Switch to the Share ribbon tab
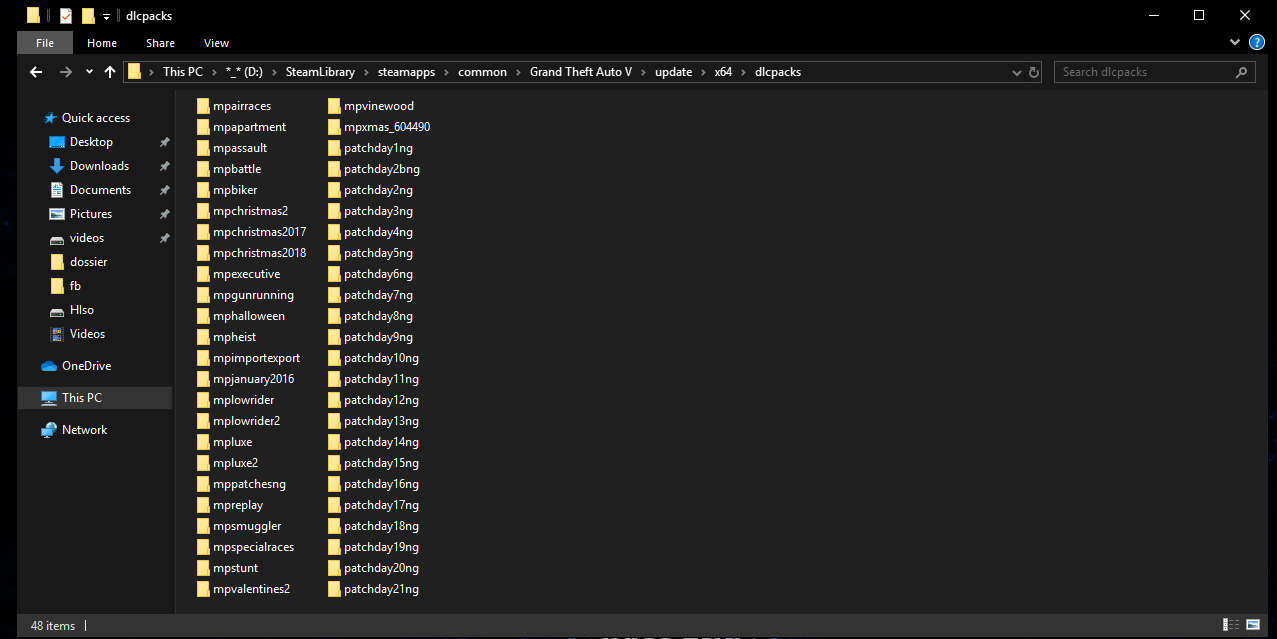The image size is (1277, 639). click(160, 43)
